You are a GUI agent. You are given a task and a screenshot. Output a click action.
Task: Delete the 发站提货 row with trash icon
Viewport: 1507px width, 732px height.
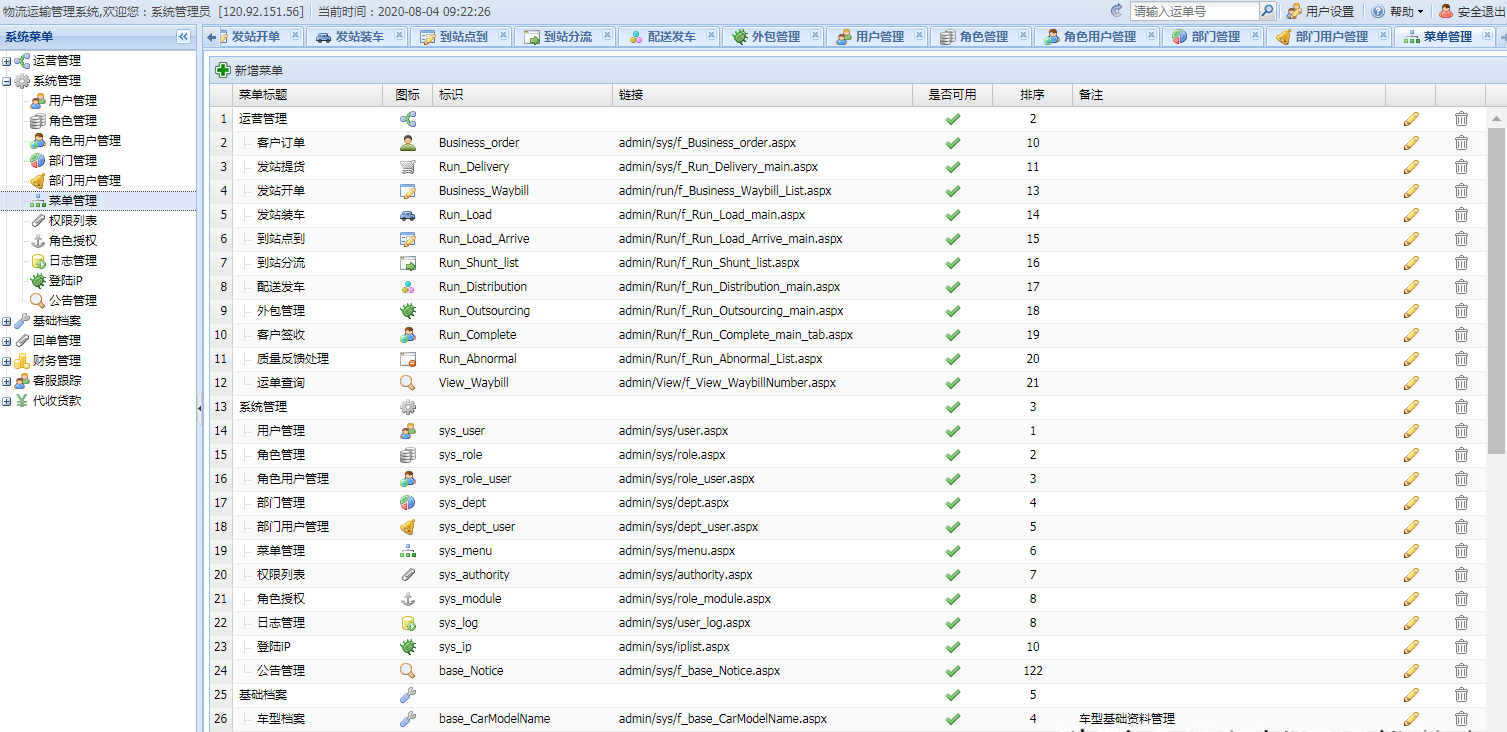tap(1461, 167)
